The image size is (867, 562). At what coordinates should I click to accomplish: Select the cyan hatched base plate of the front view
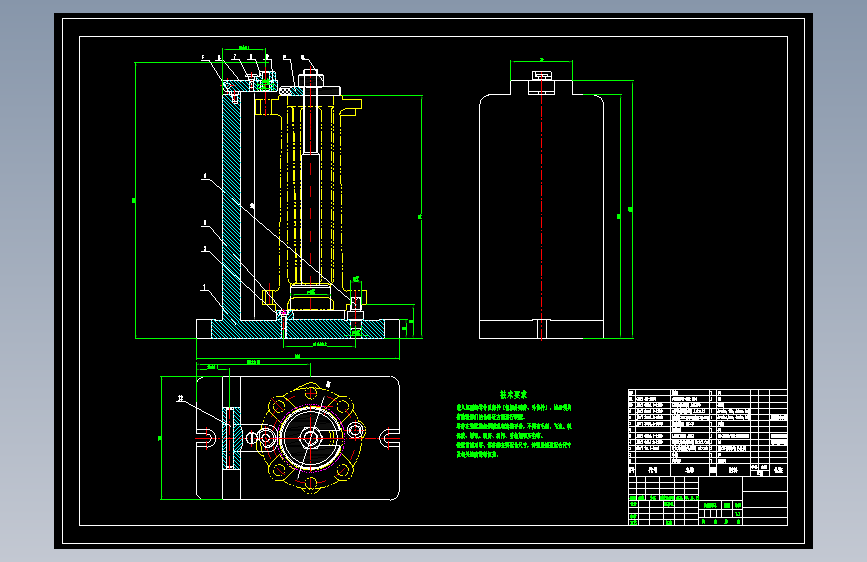point(297,329)
